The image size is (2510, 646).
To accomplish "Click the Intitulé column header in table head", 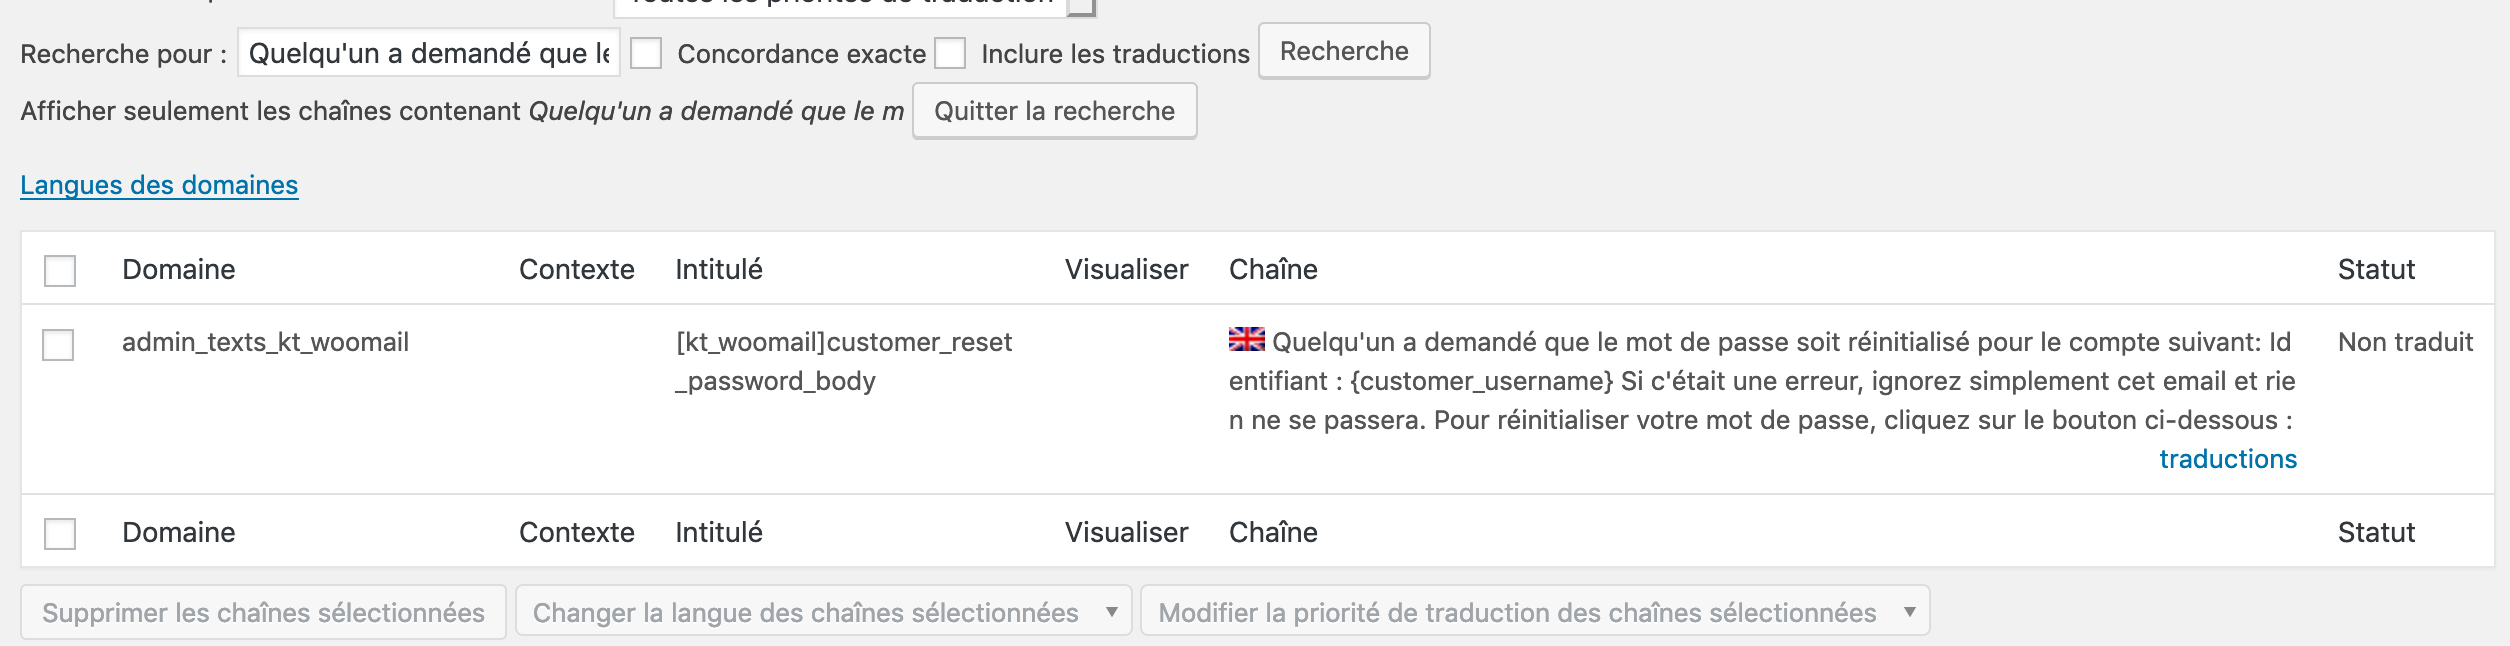I will [718, 270].
